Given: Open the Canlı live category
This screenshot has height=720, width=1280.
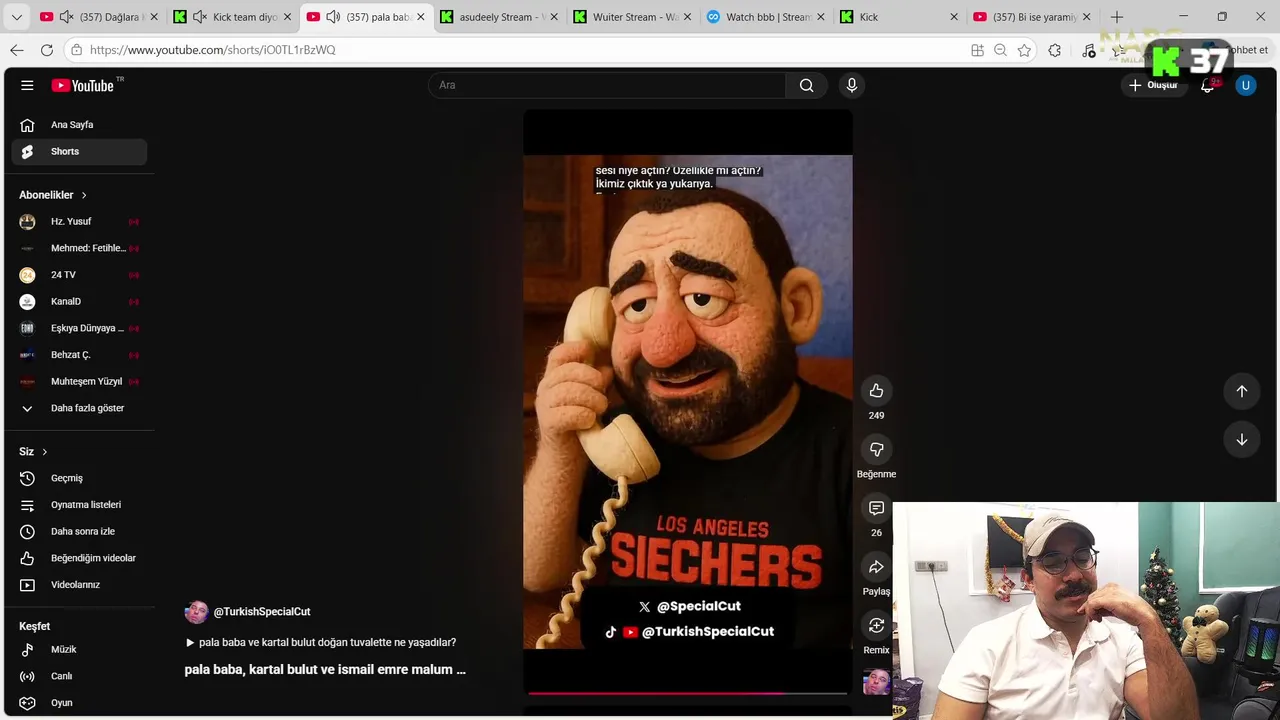Looking at the screenshot, I should (80, 676).
